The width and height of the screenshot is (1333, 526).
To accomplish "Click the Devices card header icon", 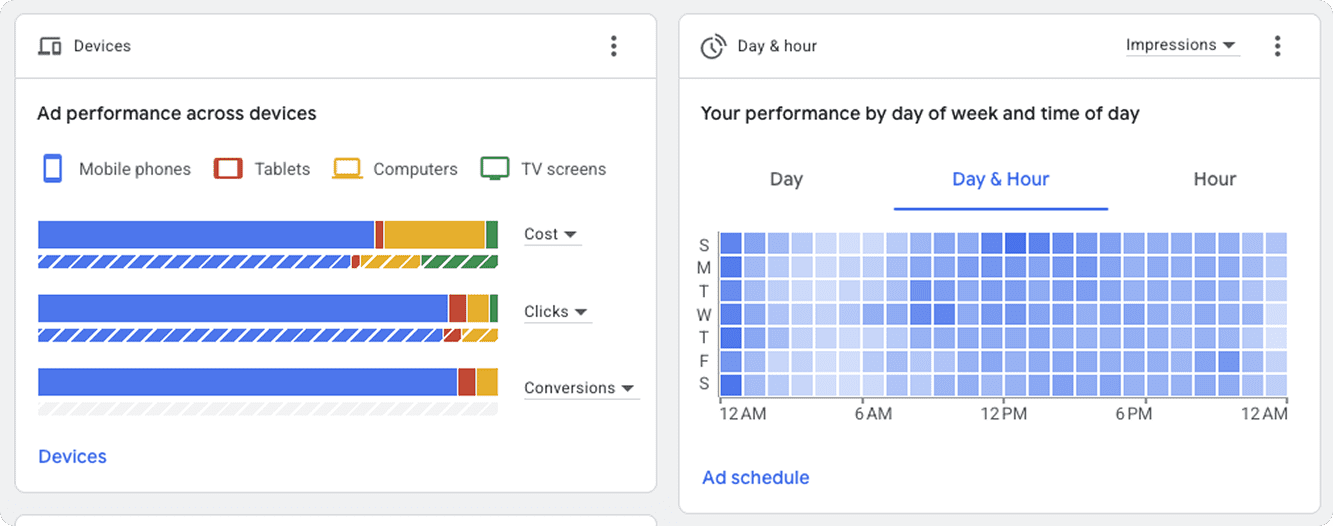I will (49, 46).
